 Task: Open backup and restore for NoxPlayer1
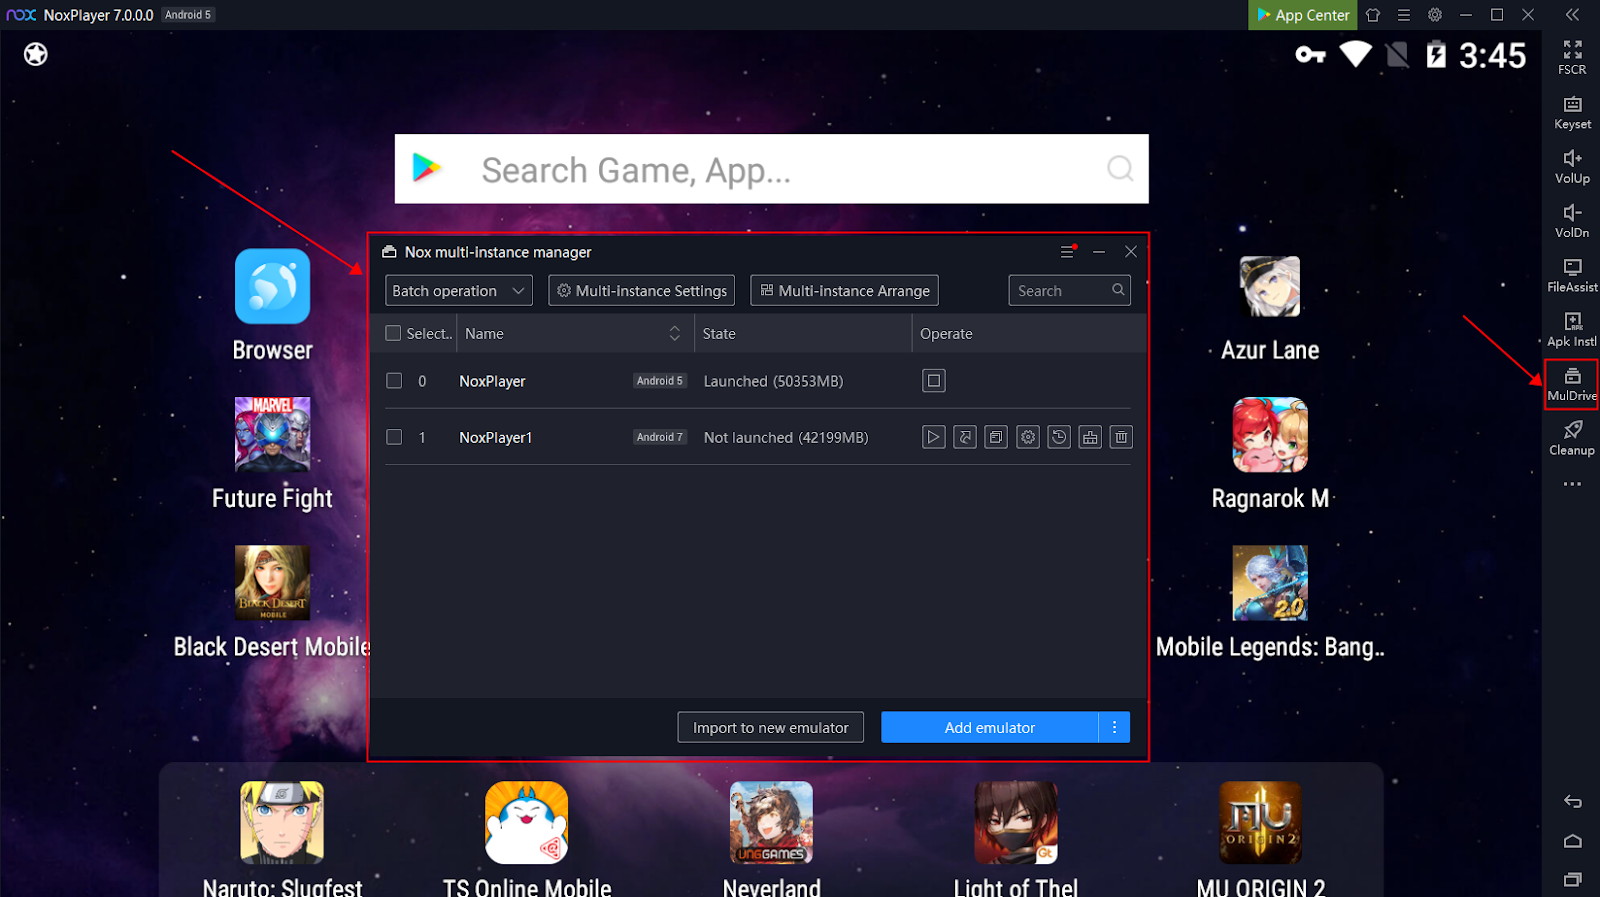(x=1059, y=437)
